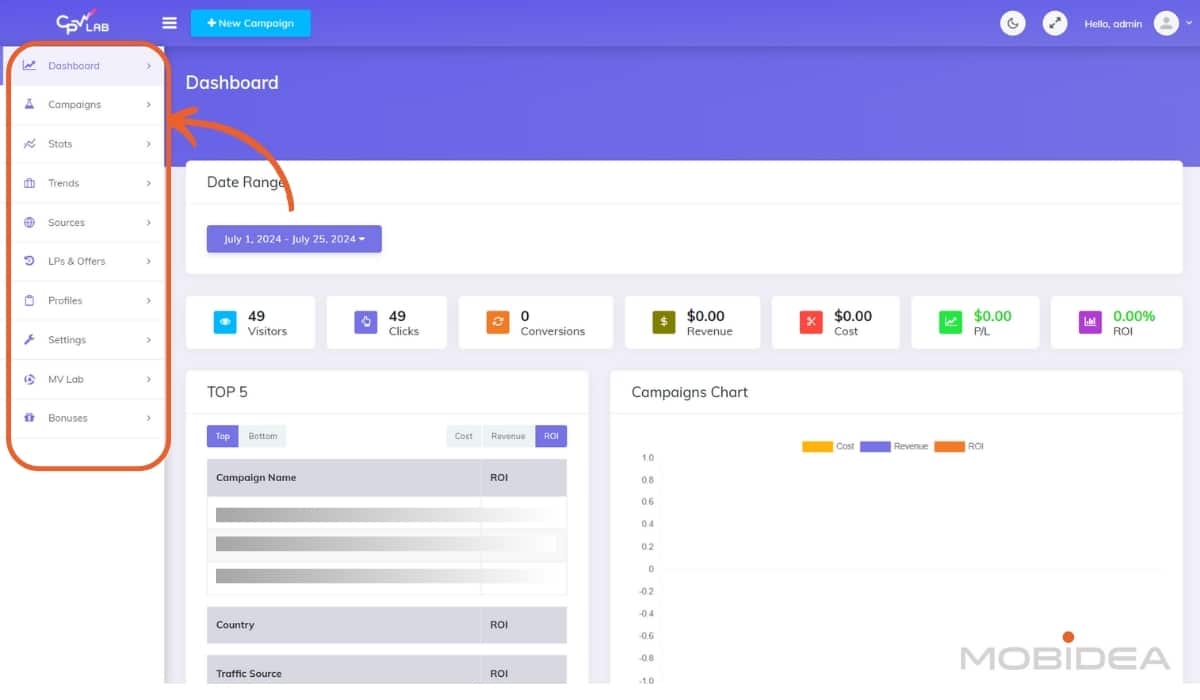The height and width of the screenshot is (700, 1200).
Task: Click the Campaigns flask icon
Action: coord(29,104)
